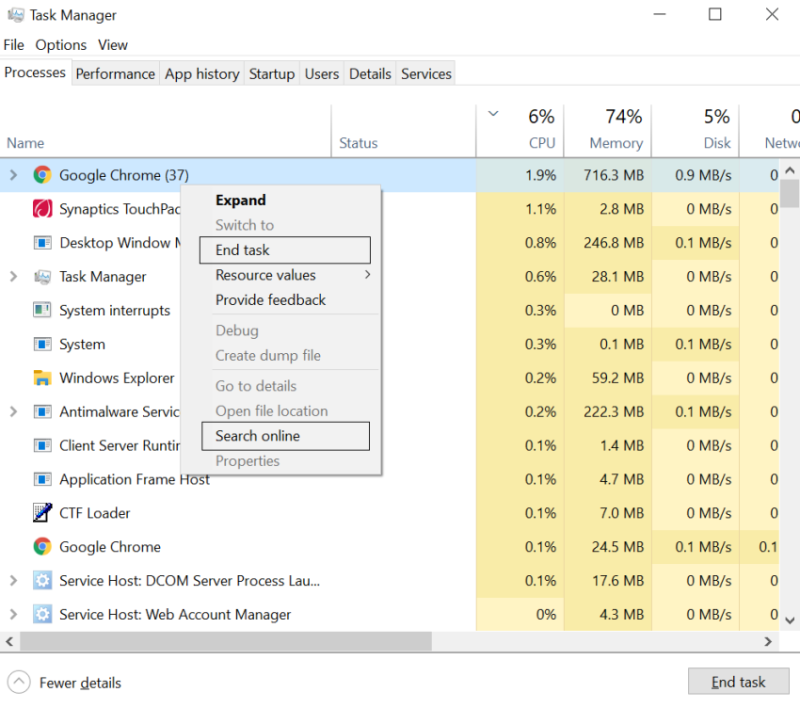This screenshot has height=708, width=800.
Task: Click the sort chevron above CPU column
Action: [493, 113]
